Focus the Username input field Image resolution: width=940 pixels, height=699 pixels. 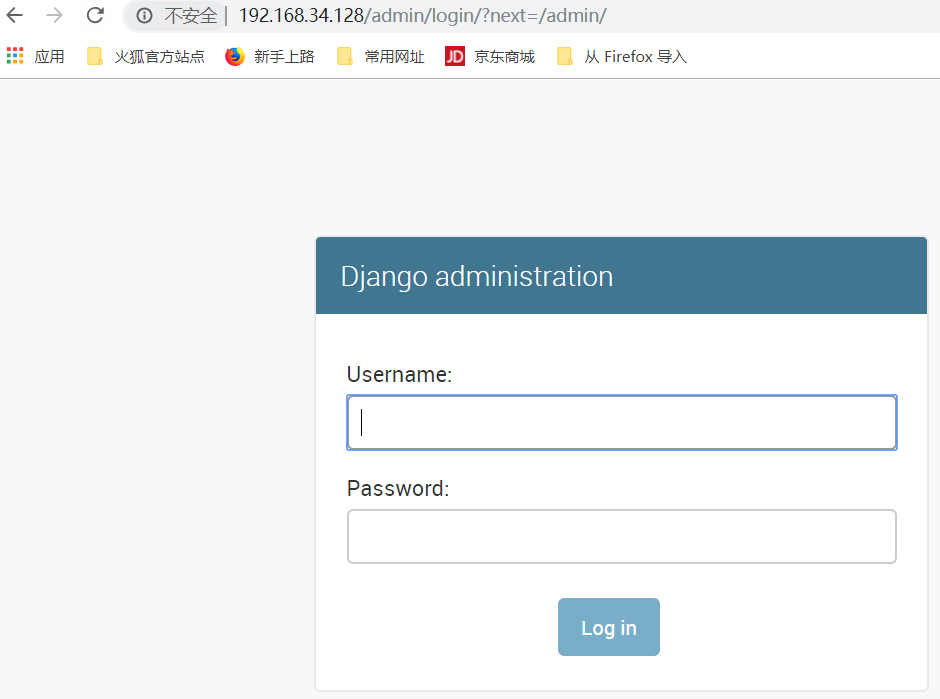pos(622,423)
